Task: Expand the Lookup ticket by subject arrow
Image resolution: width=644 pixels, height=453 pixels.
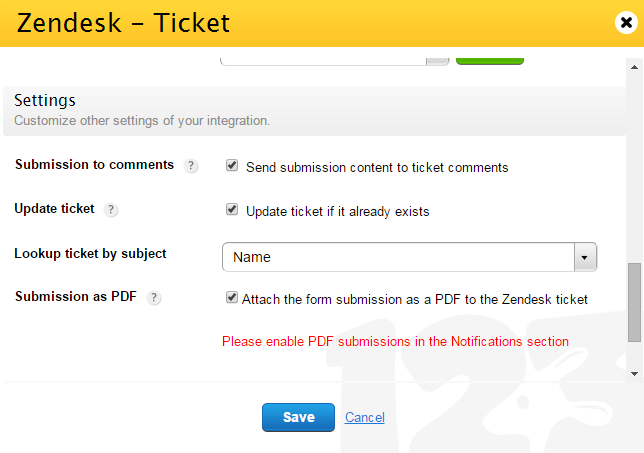Action: click(585, 257)
